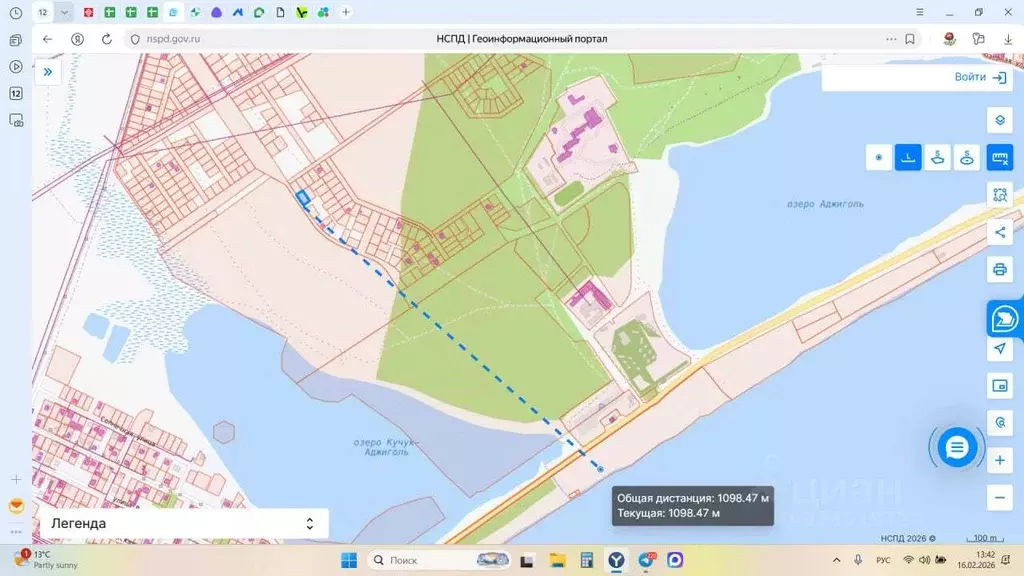Print the map using printer icon

point(999,269)
